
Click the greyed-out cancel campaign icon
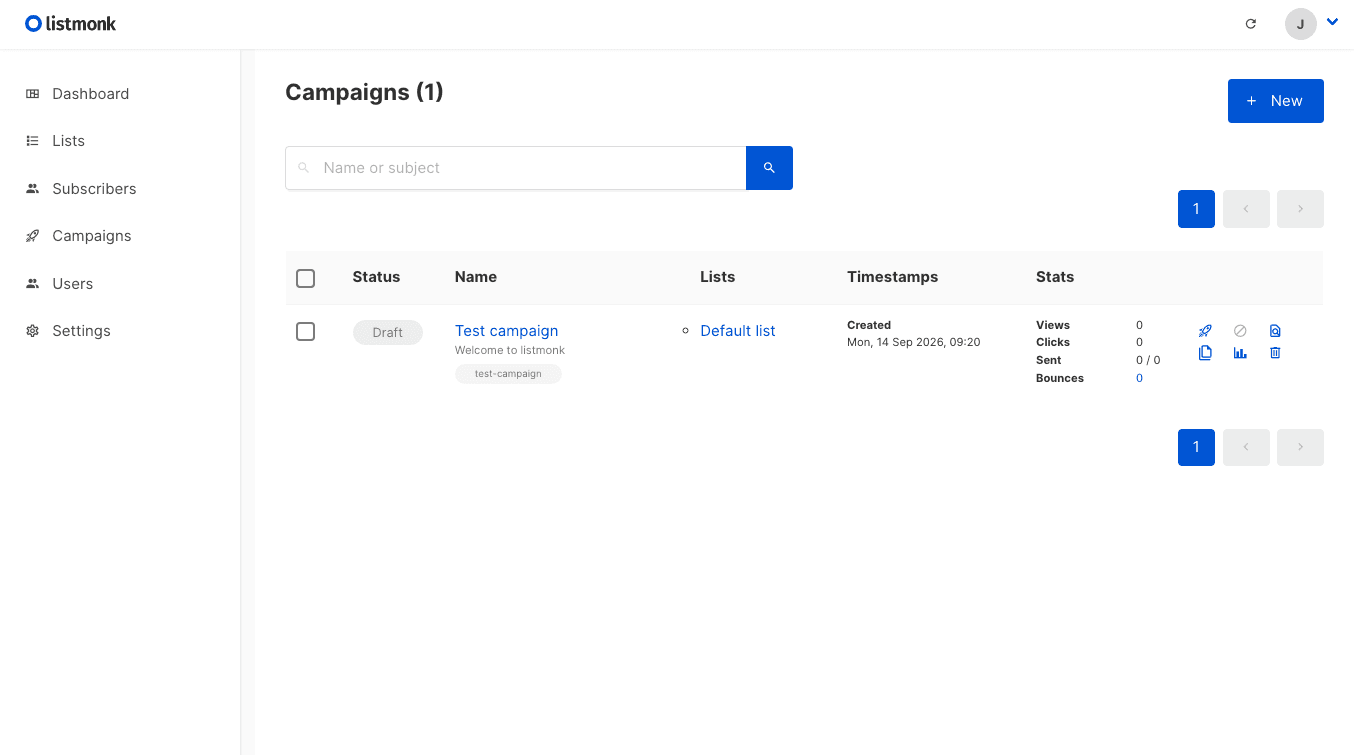(x=1240, y=331)
